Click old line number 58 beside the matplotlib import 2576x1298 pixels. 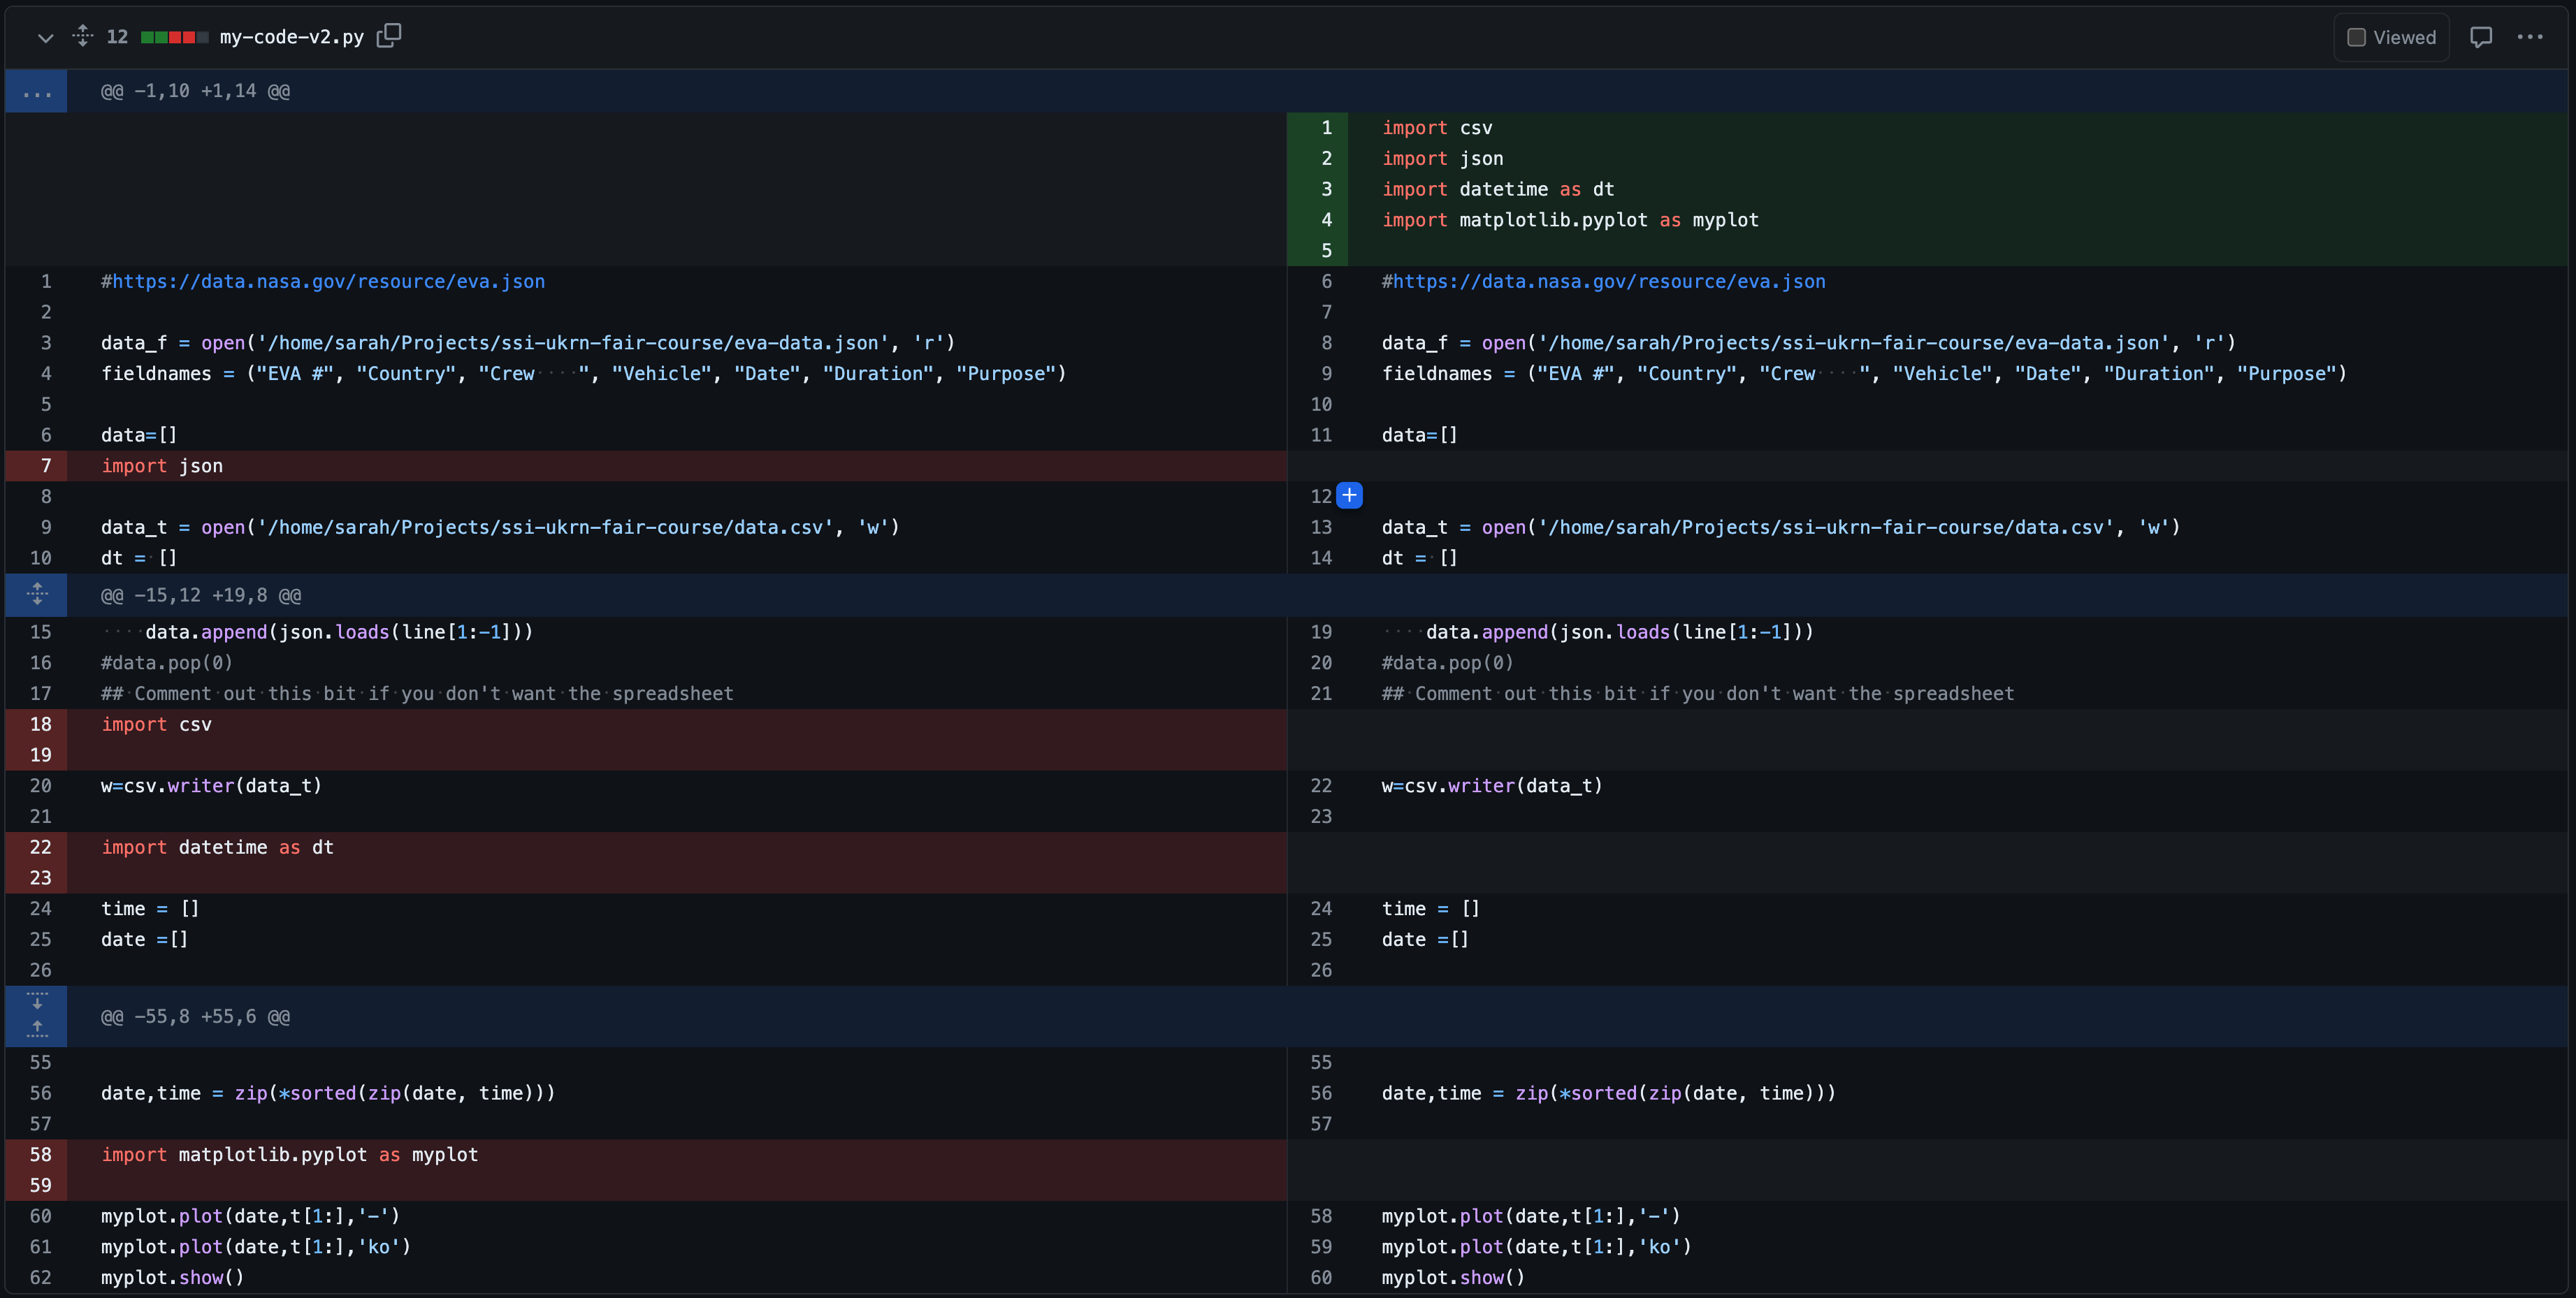tap(41, 1154)
